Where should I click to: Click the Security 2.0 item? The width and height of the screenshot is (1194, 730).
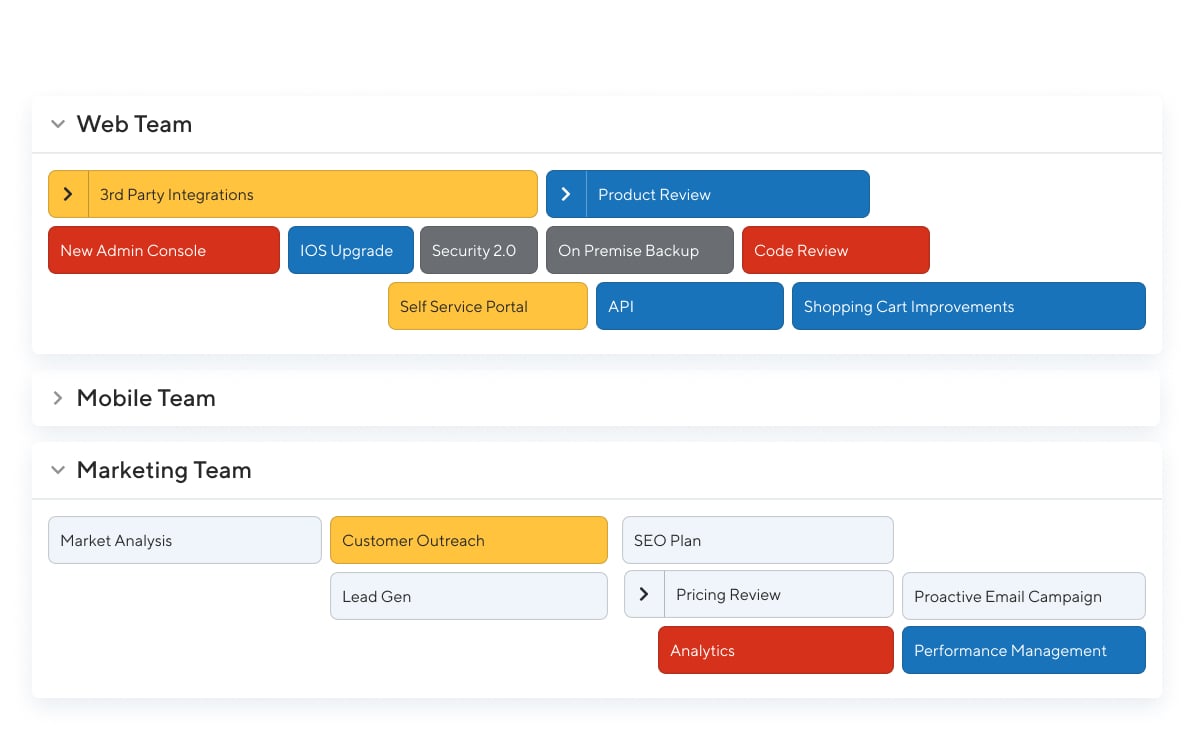(478, 251)
